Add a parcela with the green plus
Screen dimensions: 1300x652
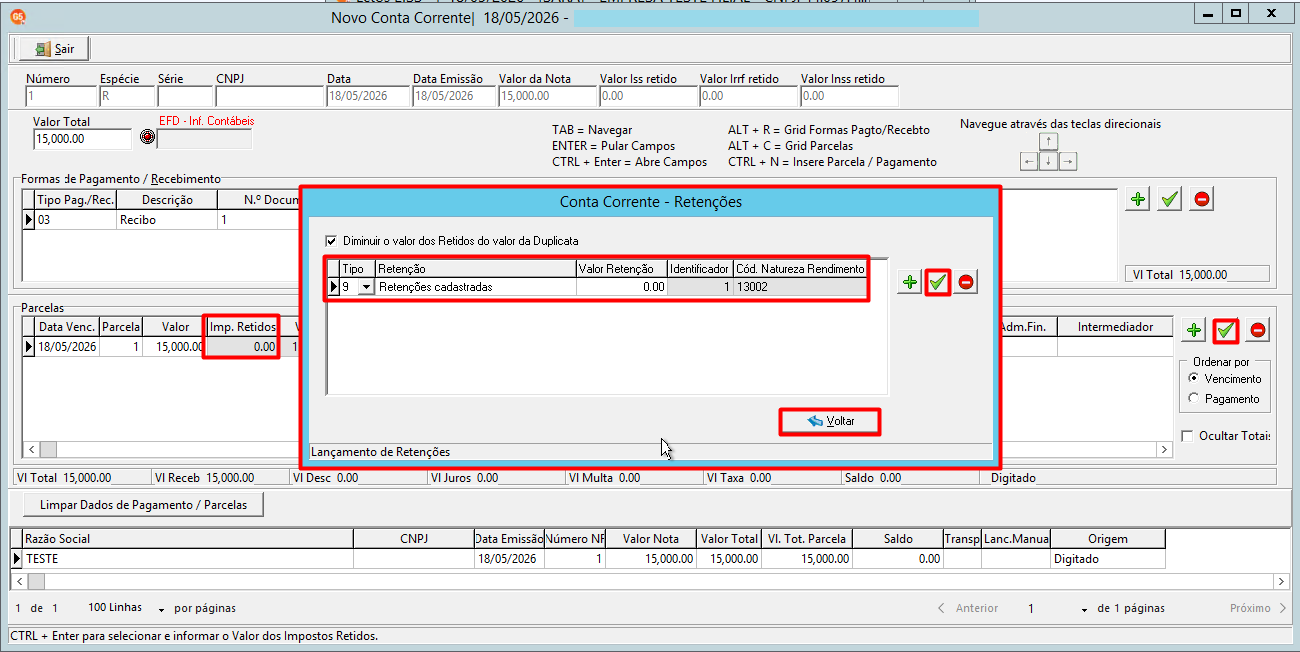[1194, 330]
